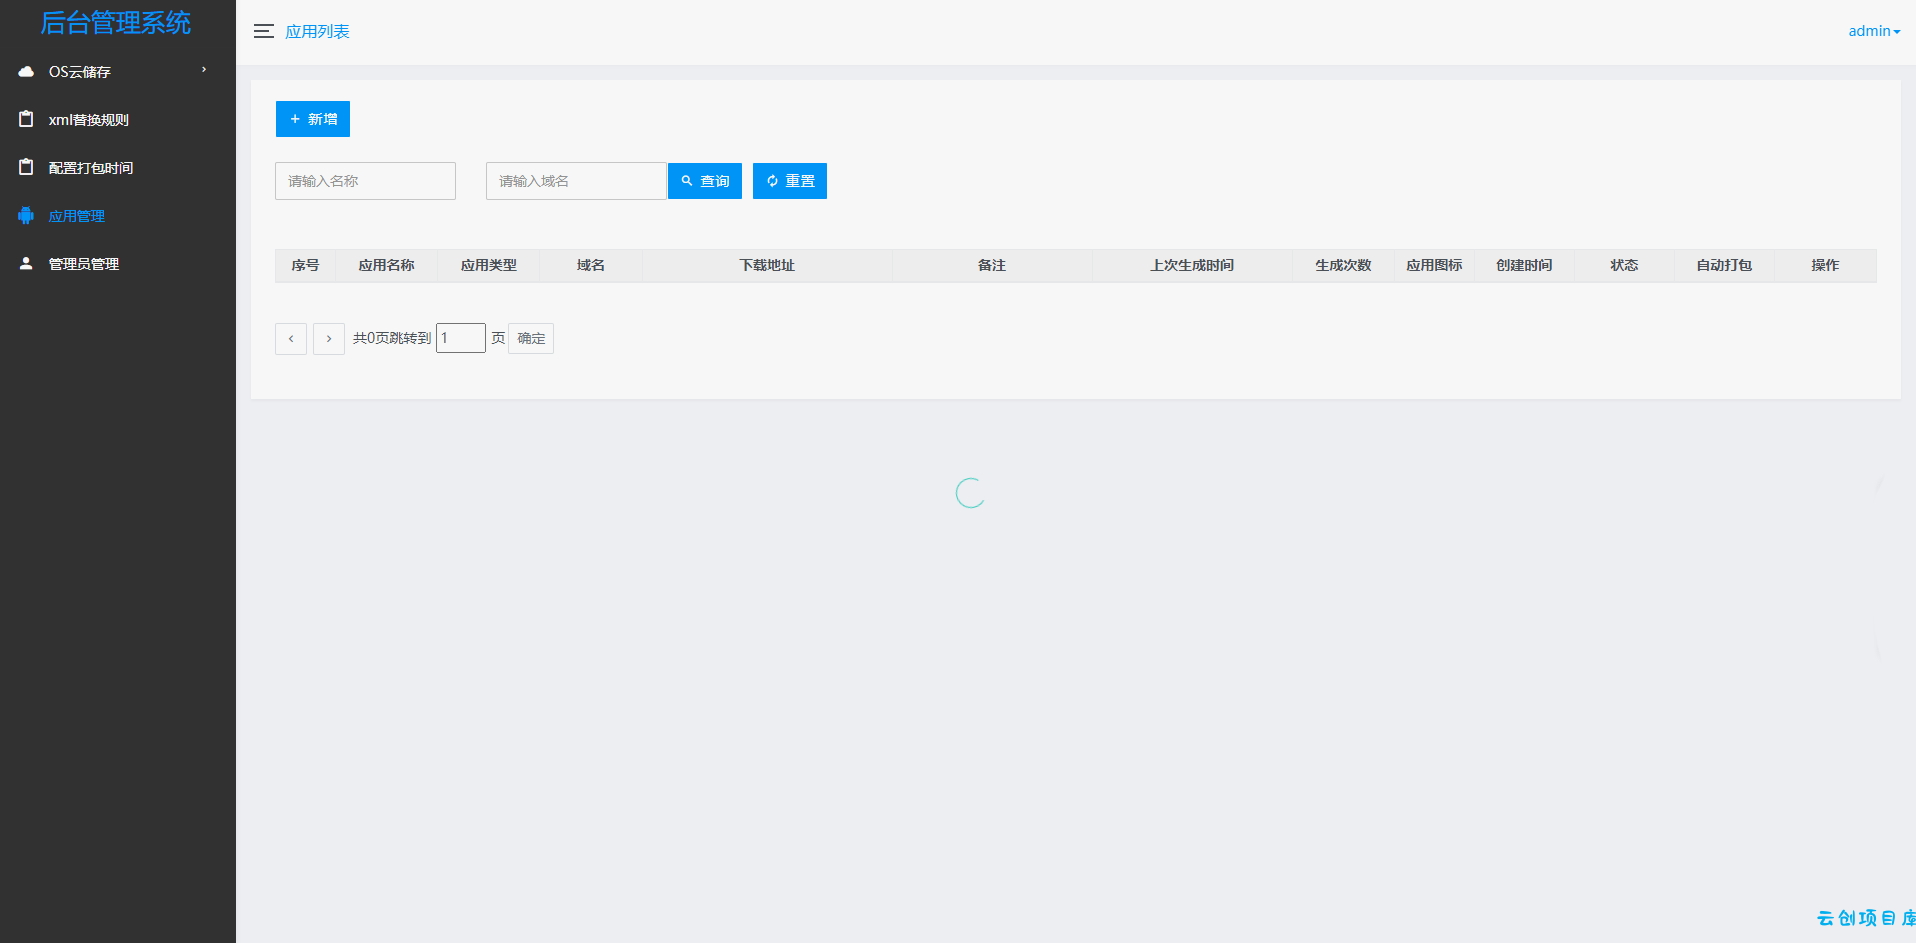Screen dimensions: 1916x943
Task: Click the 查询 search button
Action: click(x=705, y=181)
